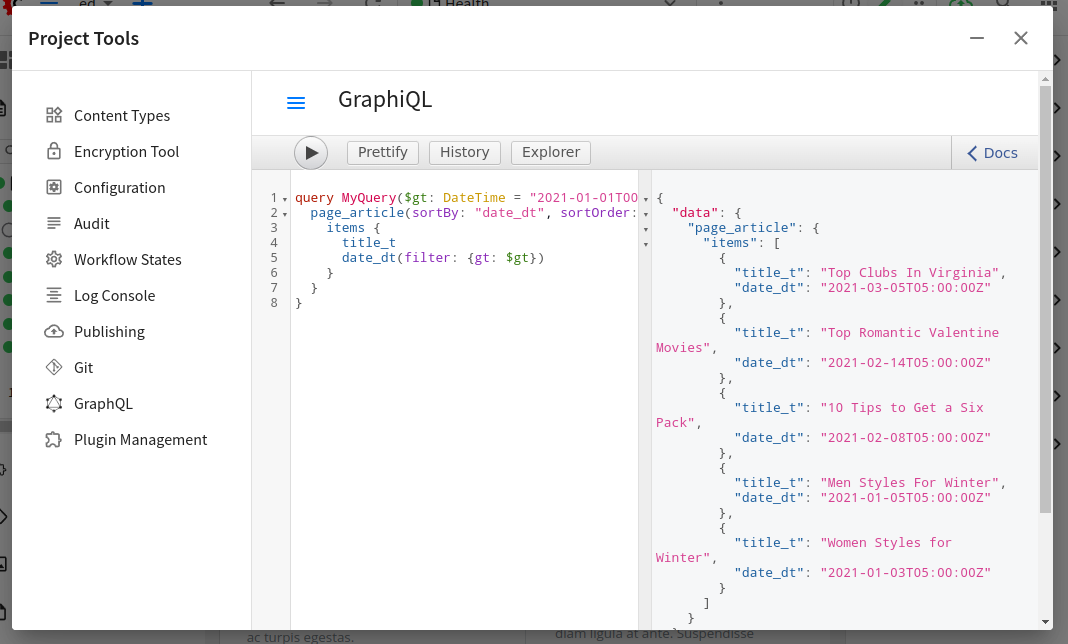Screen dimensions: 1068x644
Task: Click the Git diamond icon
Action: click(54, 367)
